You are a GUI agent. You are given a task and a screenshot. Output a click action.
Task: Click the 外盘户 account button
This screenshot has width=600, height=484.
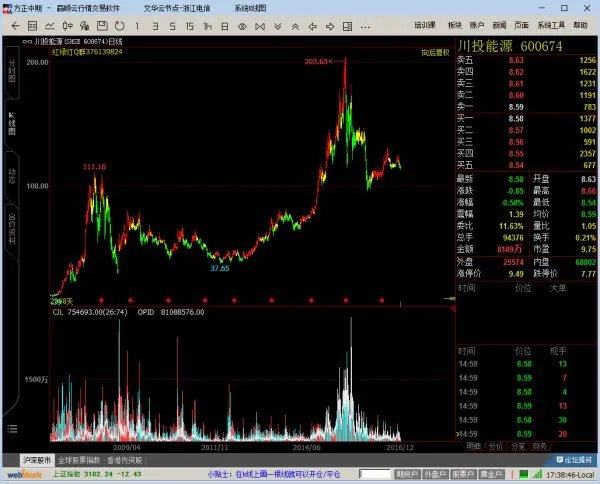coord(435,474)
